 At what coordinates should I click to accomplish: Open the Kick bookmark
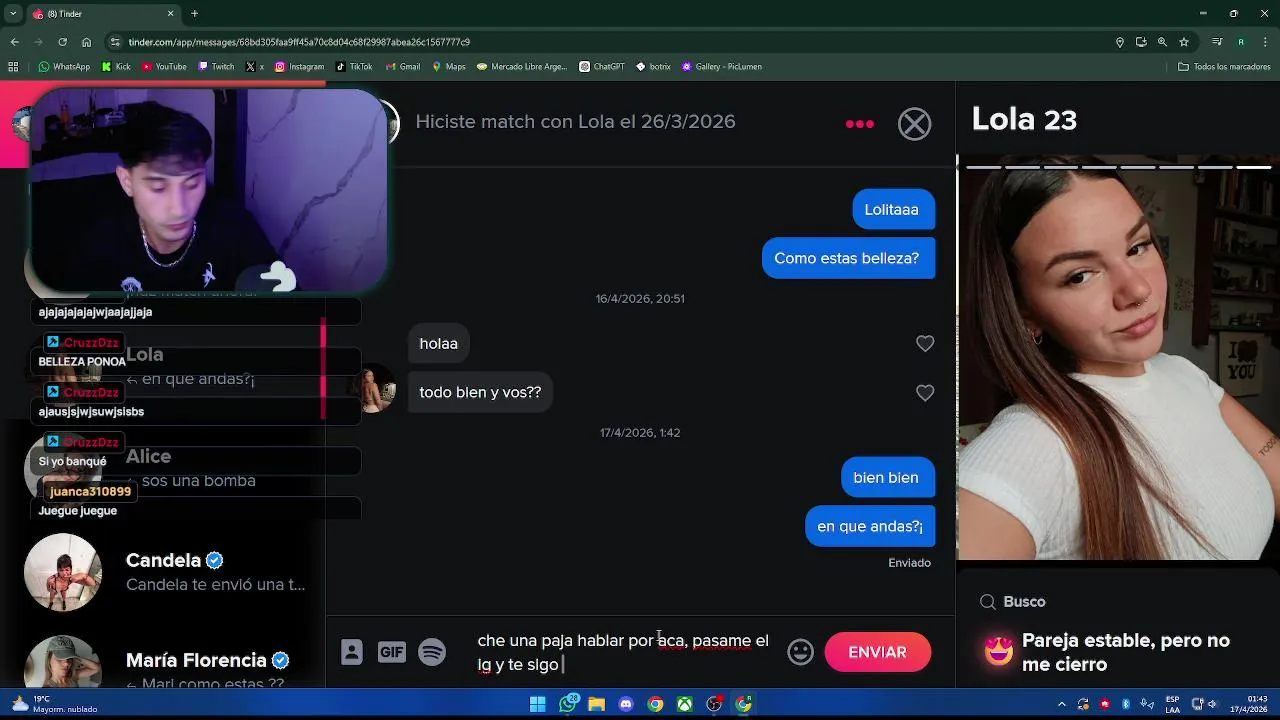tap(116, 67)
